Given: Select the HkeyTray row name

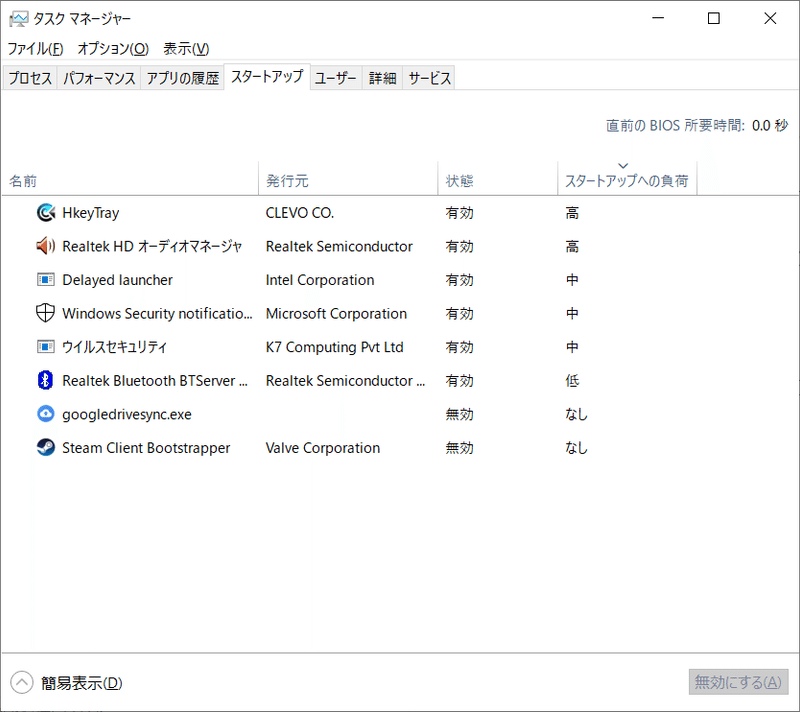Looking at the screenshot, I should pyautogui.click(x=91, y=213).
